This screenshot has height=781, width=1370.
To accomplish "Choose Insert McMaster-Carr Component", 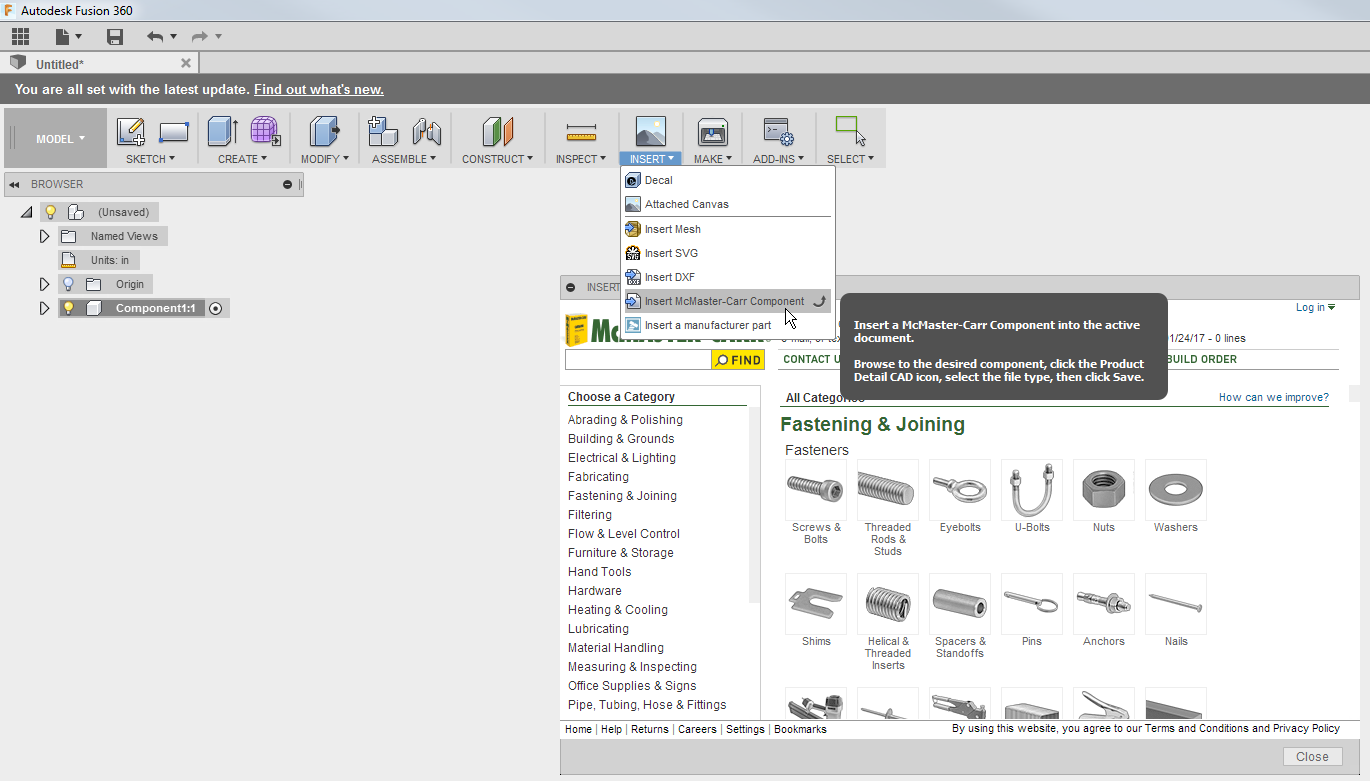I will (x=728, y=301).
